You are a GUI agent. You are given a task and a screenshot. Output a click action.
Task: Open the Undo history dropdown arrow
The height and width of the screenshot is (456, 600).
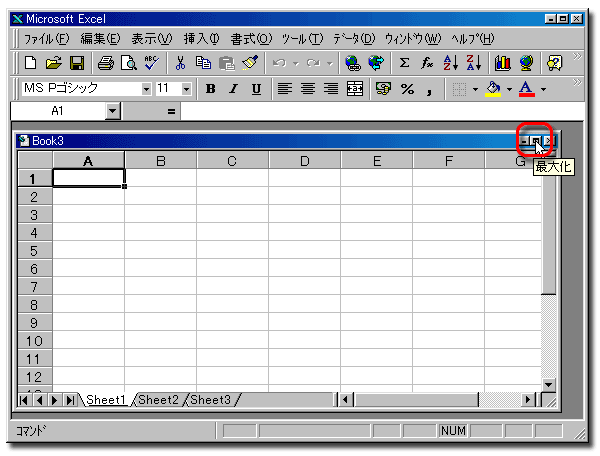click(296, 64)
